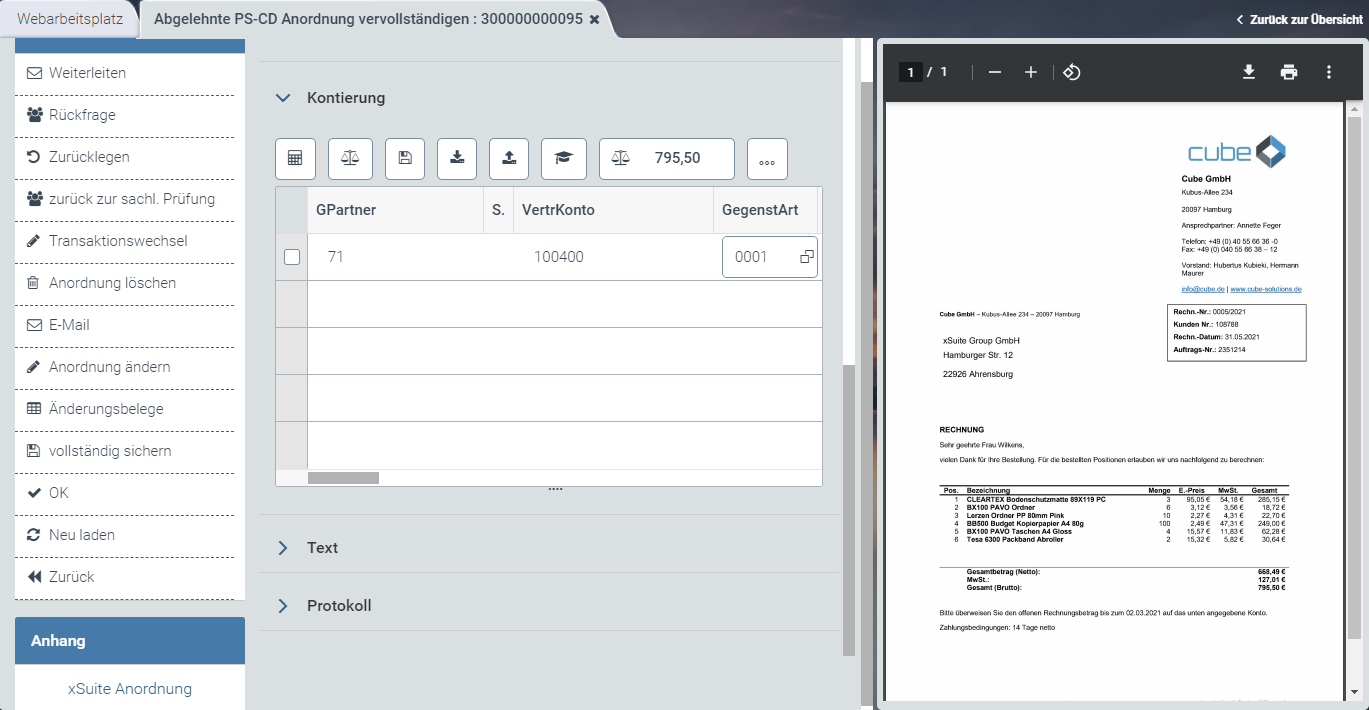The image size is (1369, 710).
Task: Select Weiterleiten in the left menu
Action: tap(87, 73)
